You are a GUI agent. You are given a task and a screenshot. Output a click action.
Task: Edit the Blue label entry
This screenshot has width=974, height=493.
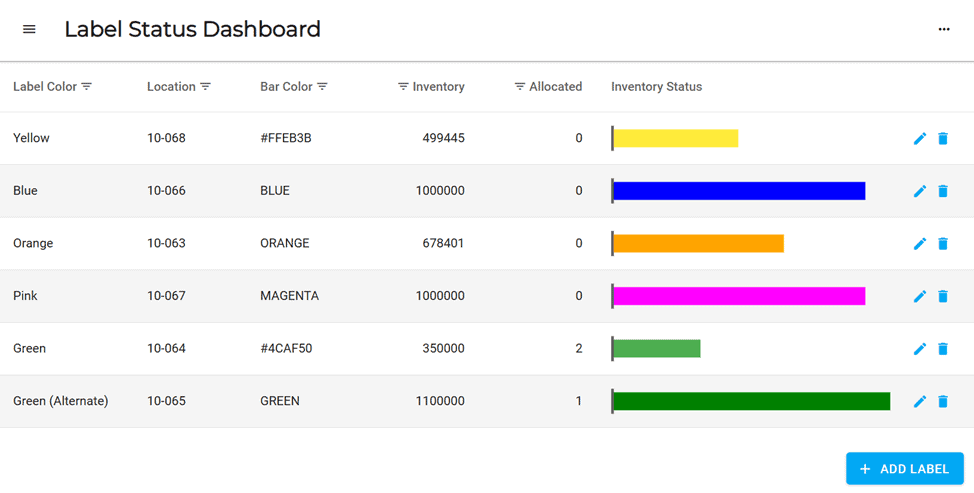[x=920, y=191]
